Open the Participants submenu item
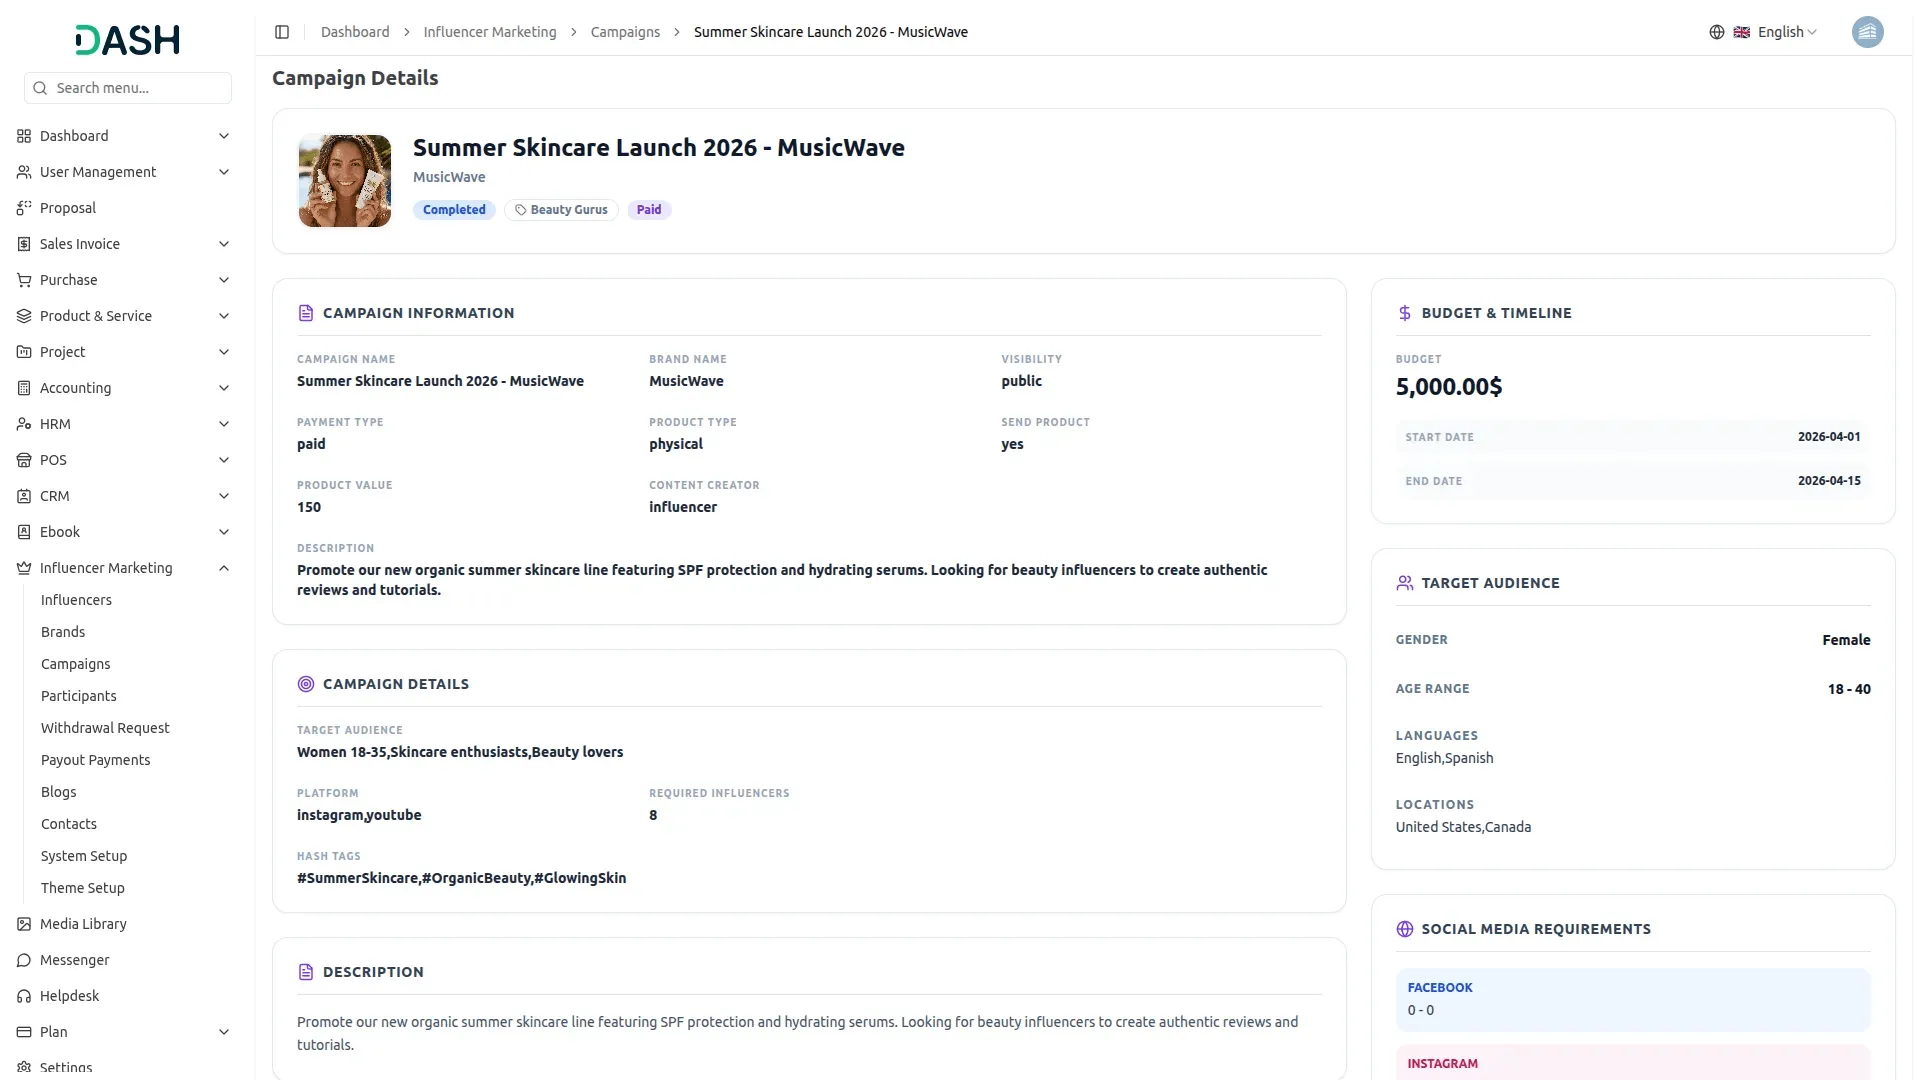 [x=78, y=696]
